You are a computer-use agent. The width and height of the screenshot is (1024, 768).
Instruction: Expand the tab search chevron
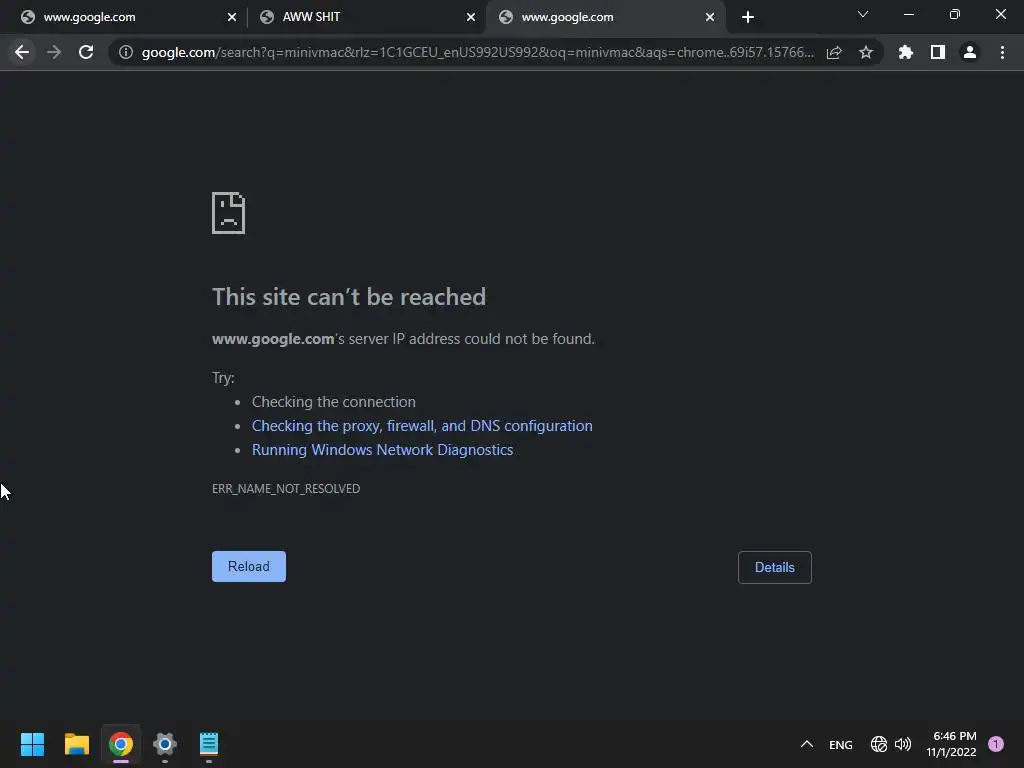863,14
